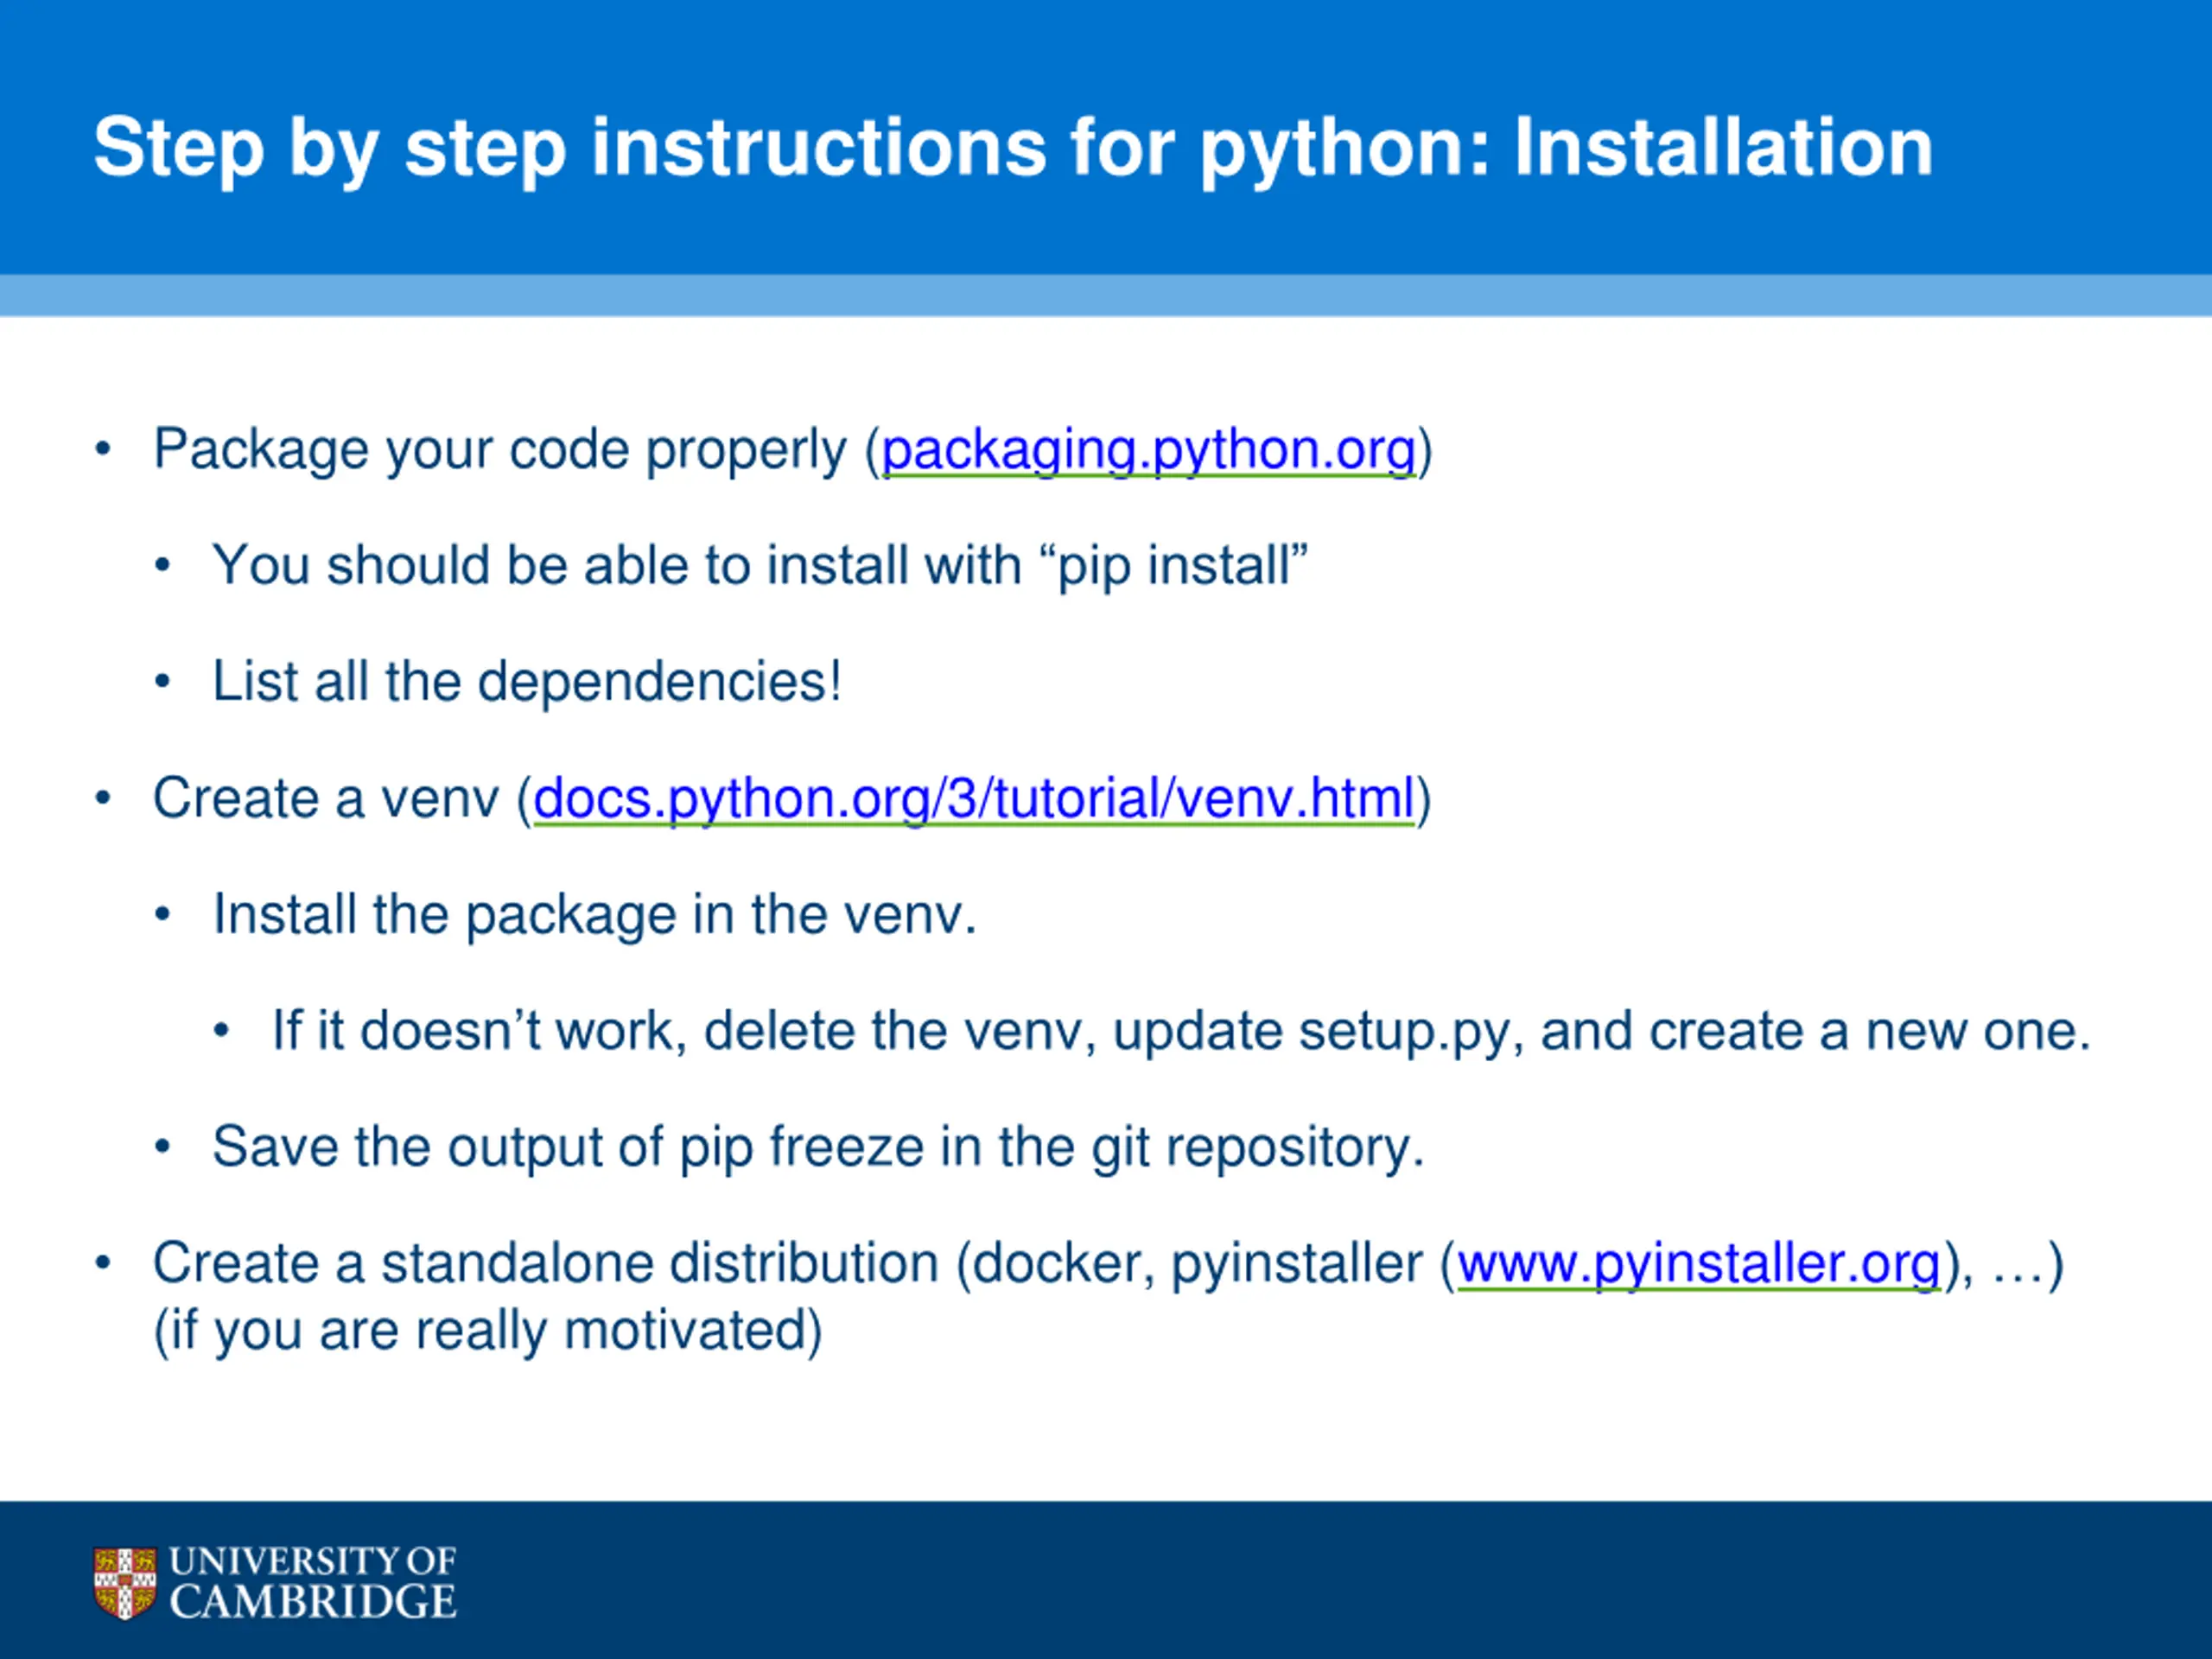Image resolution: width=2212 pixels, height=1659 pixels.
Task: Click the words 'Package your code properly'
Action: [x=500, y=450]
